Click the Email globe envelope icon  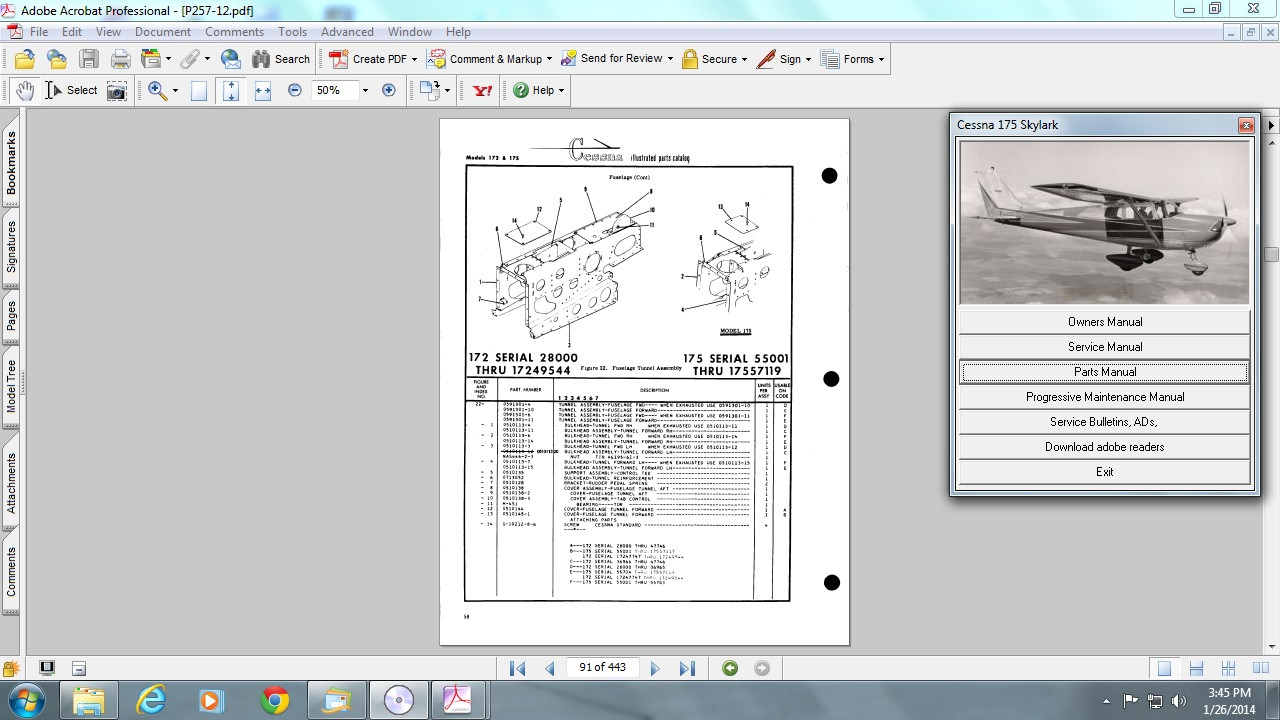point(230,59)
